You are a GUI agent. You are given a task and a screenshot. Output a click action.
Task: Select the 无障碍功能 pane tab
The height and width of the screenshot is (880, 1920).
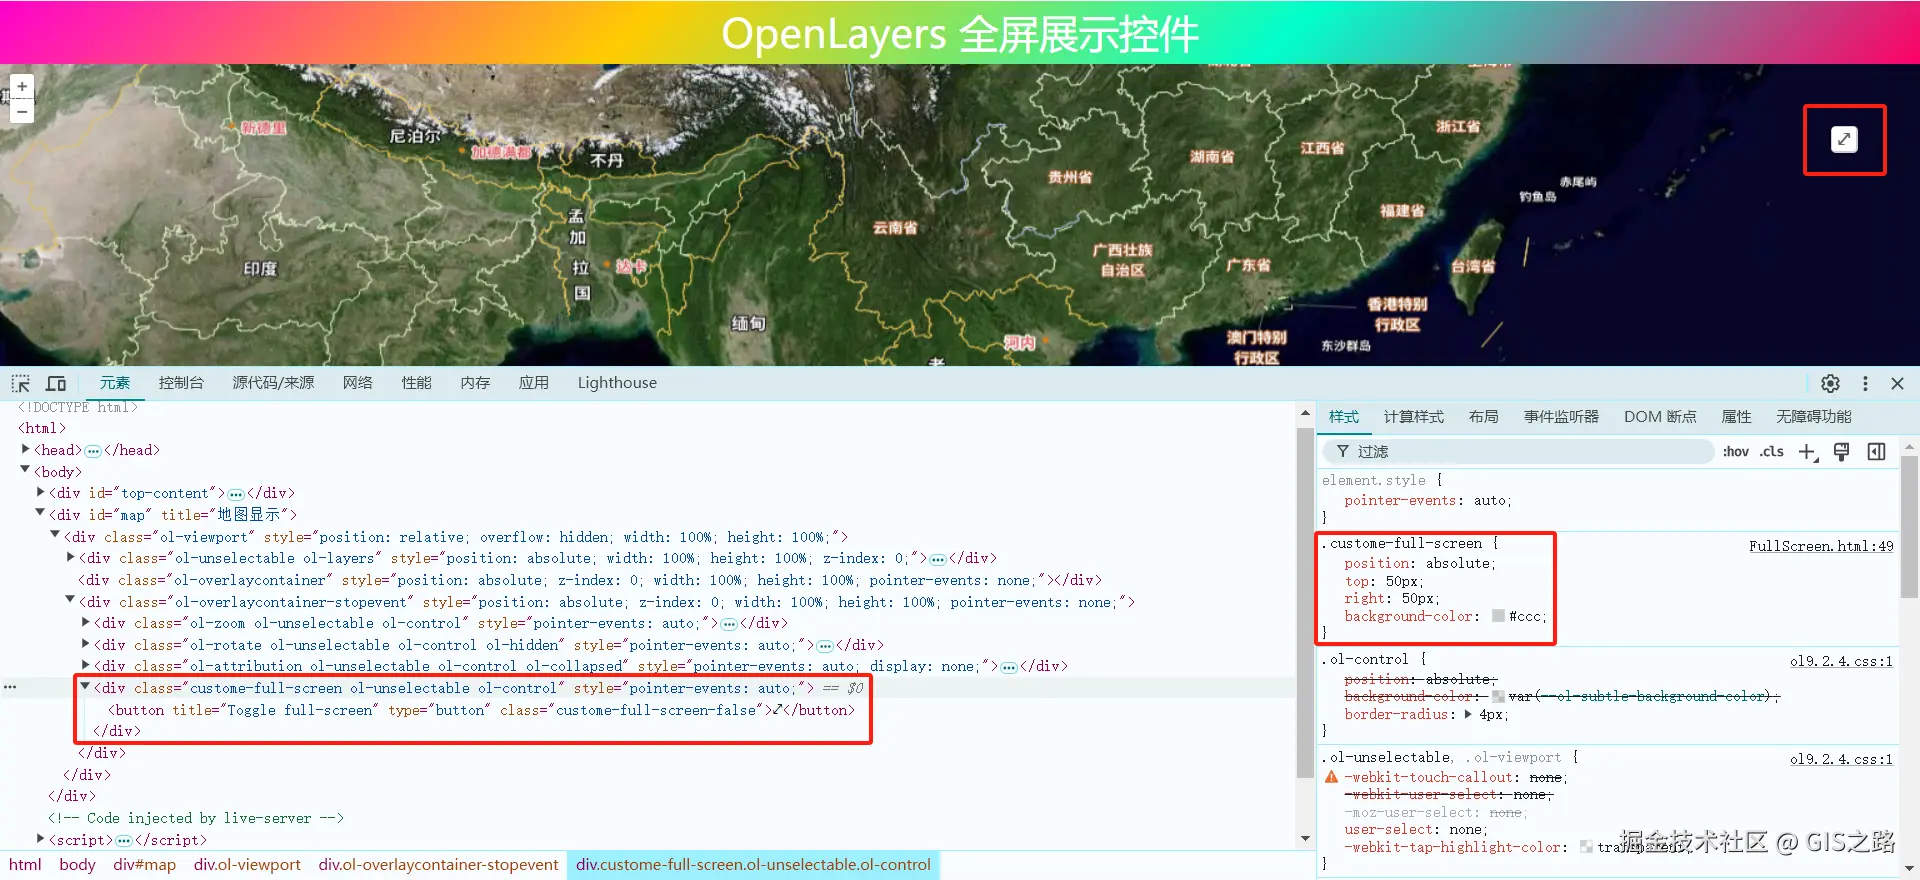[1814, 417]
